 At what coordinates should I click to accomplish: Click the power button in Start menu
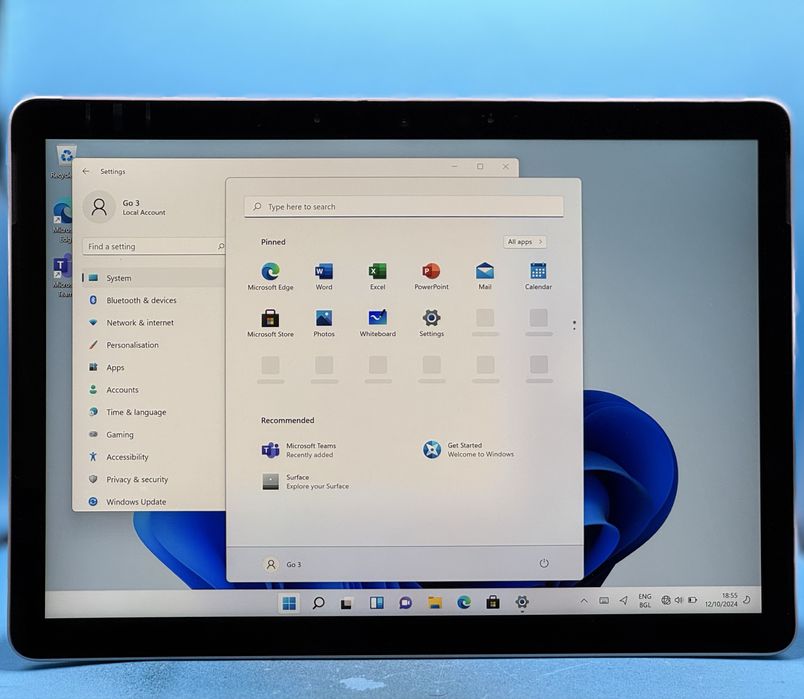544,563
